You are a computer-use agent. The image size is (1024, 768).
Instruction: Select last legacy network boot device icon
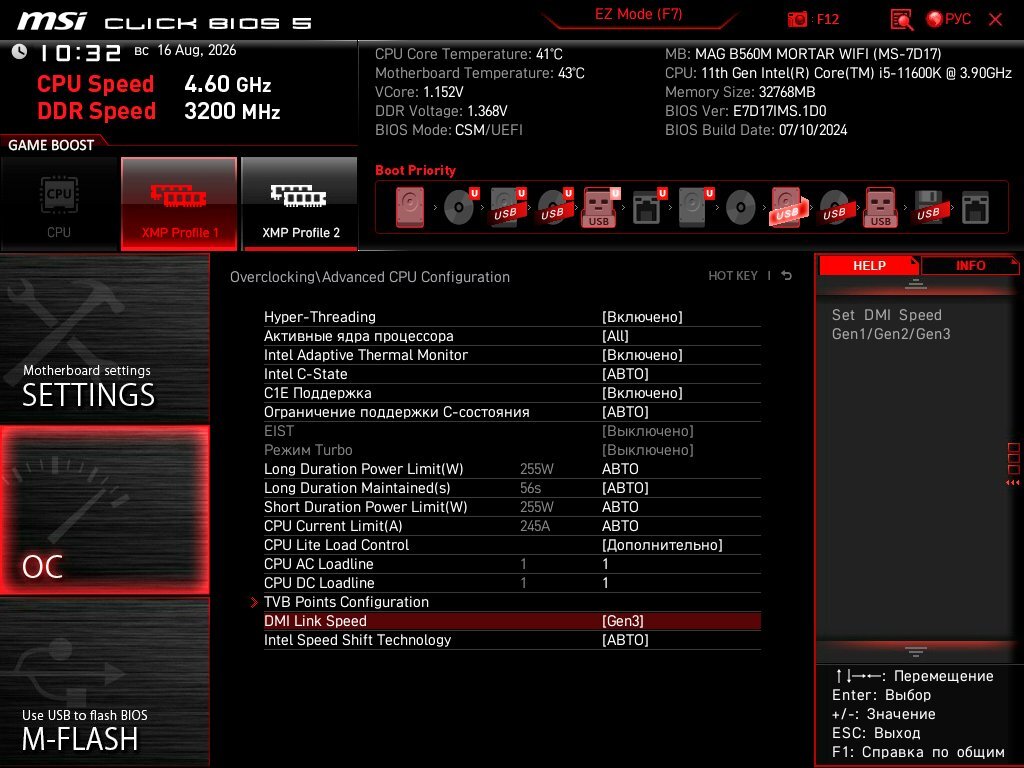point(975,208)
